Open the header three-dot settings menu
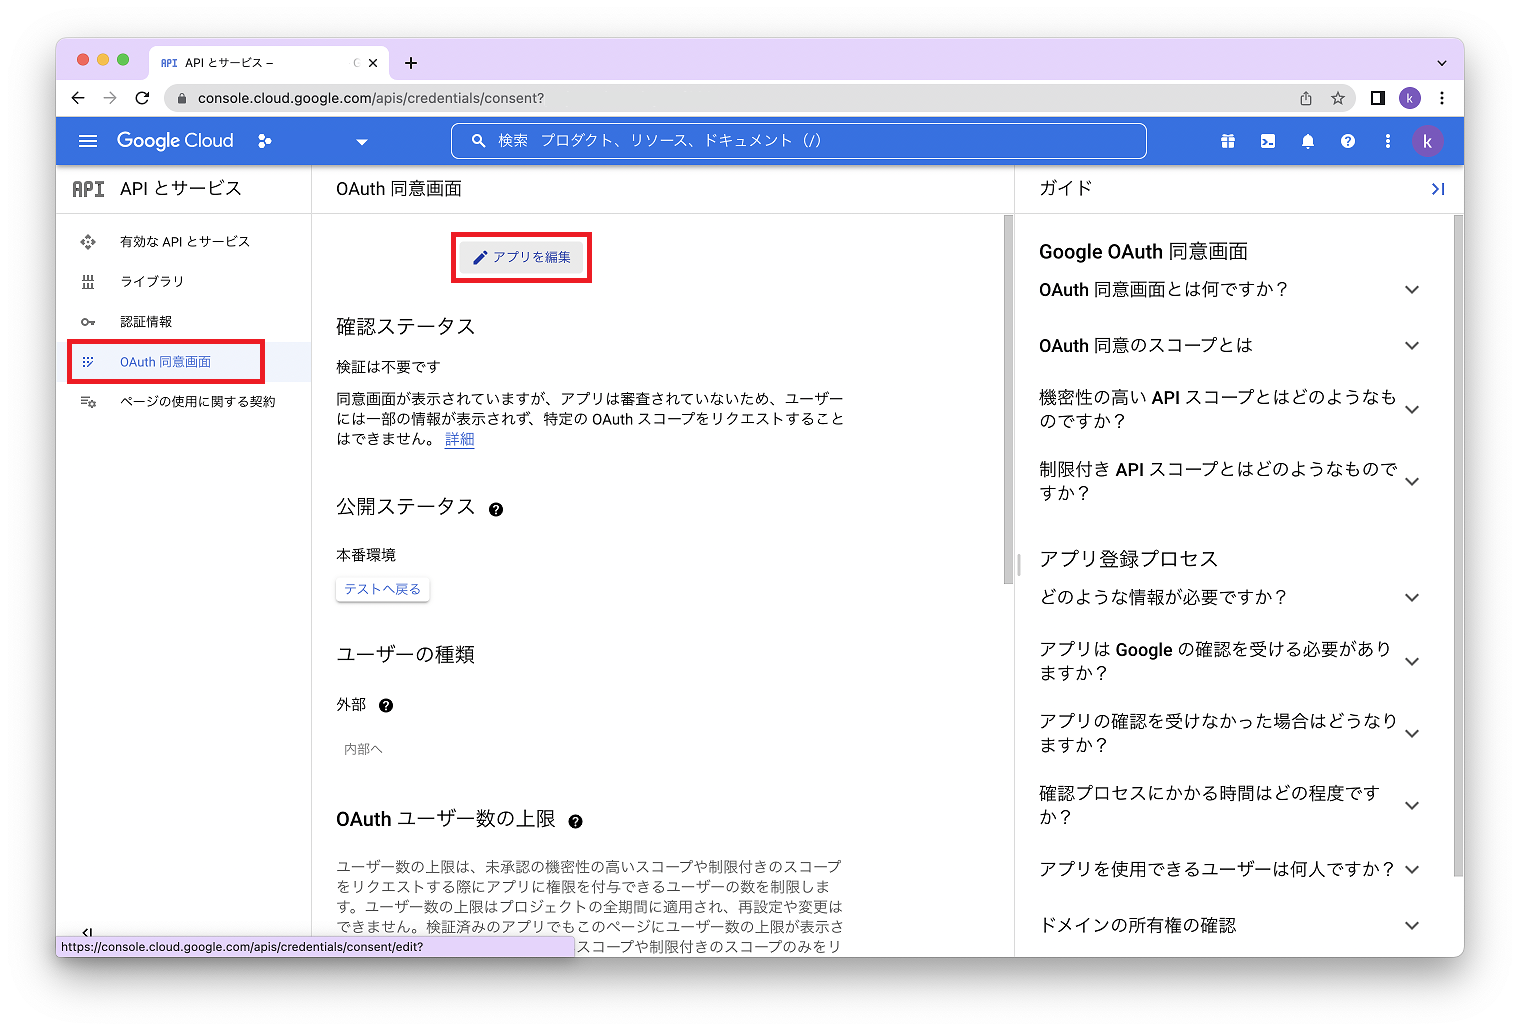 (1388, 141)
